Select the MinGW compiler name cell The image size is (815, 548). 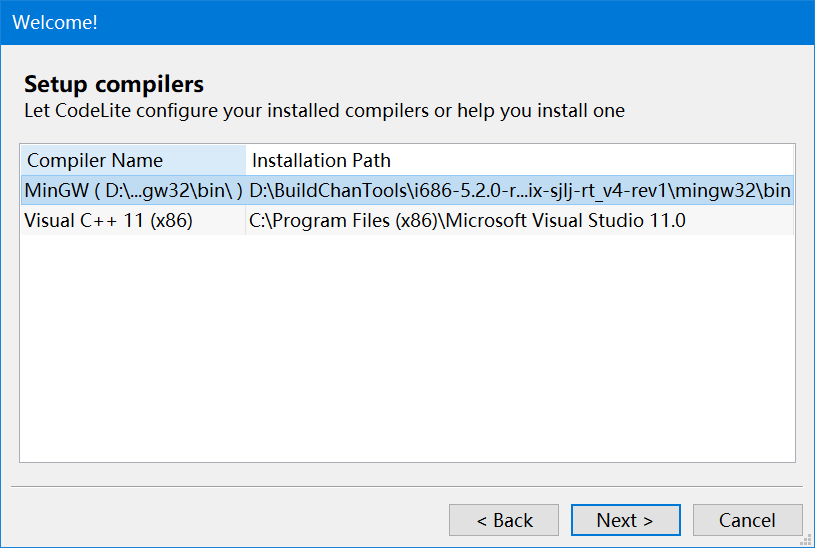coord(132,190)
